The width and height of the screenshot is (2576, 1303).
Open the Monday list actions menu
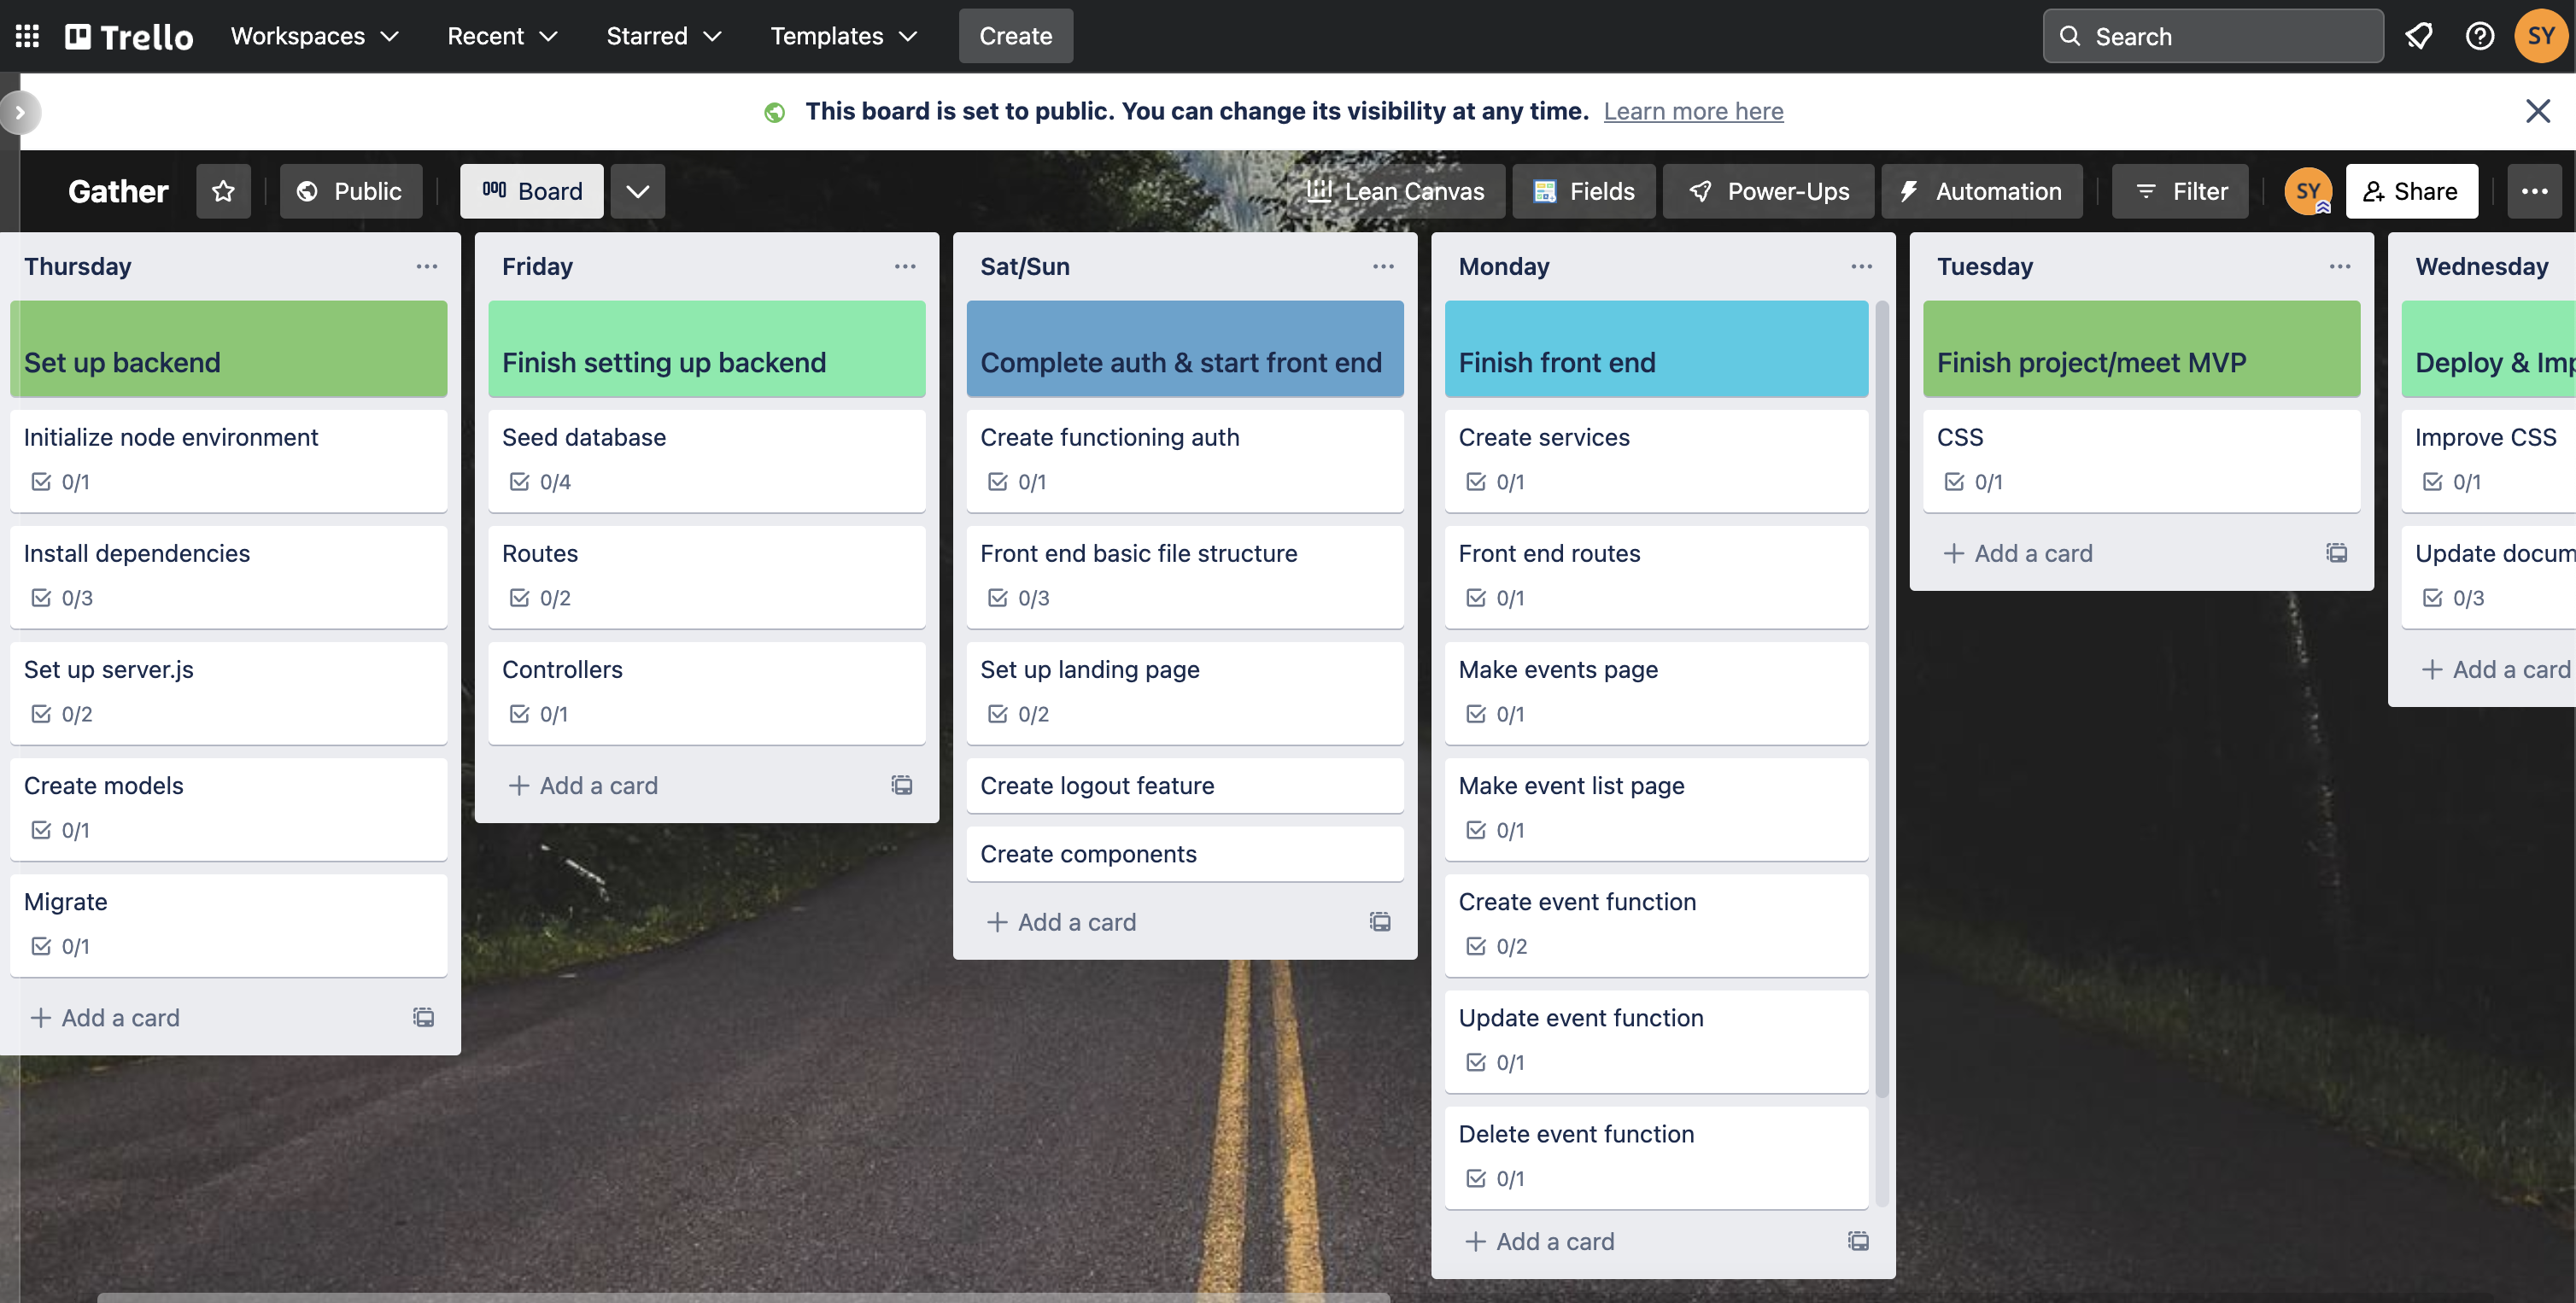[1861, 265]
